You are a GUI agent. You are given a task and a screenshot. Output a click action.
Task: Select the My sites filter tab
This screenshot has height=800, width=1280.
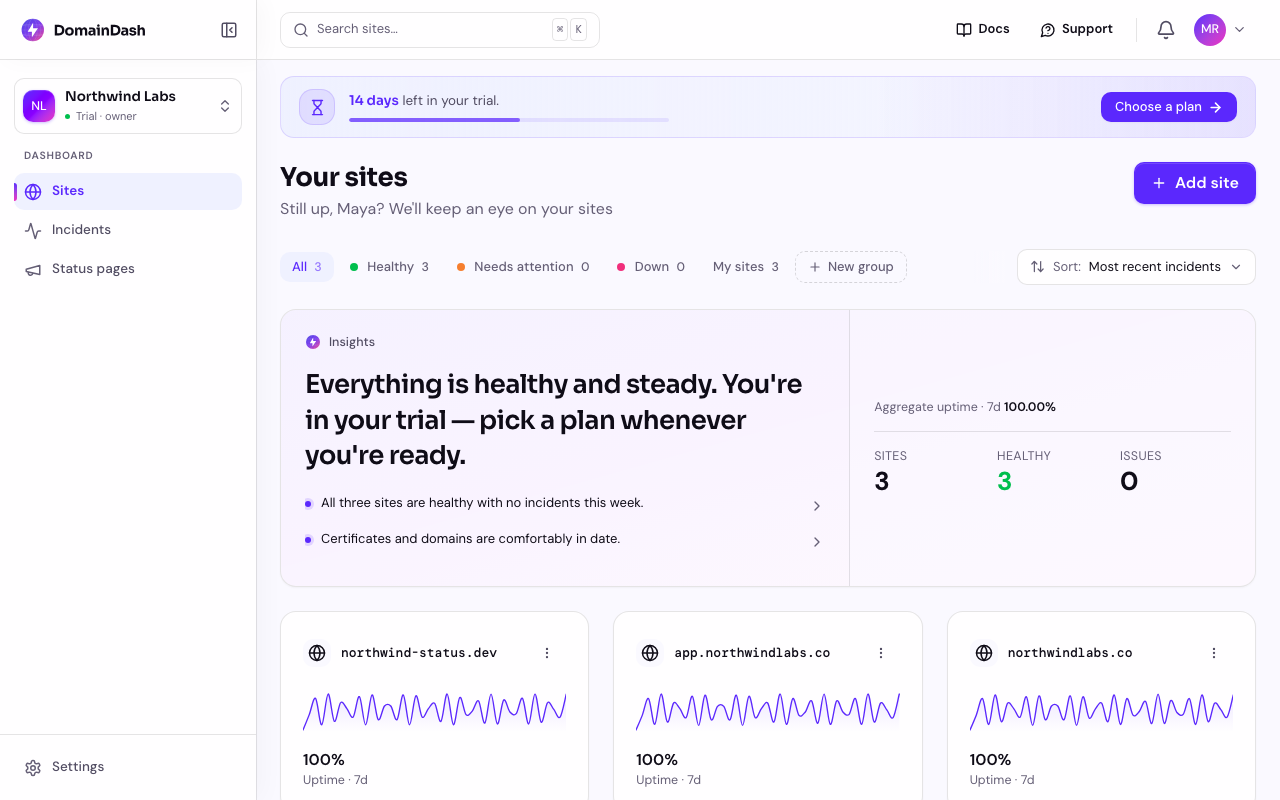pyautogui.click(x=746, y=267)
